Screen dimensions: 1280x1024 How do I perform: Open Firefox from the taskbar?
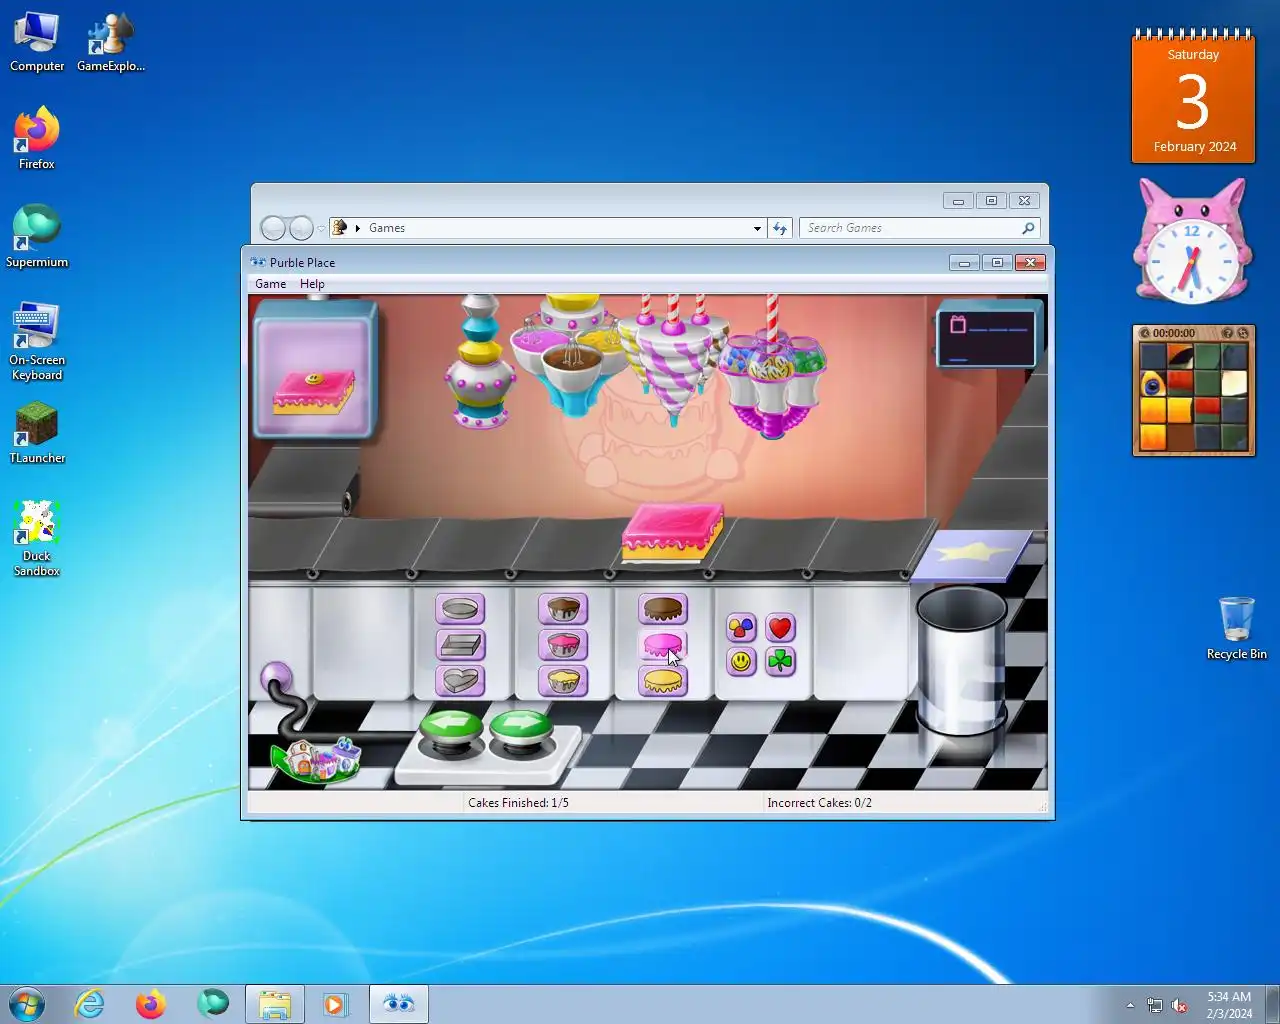[151, 1004]
